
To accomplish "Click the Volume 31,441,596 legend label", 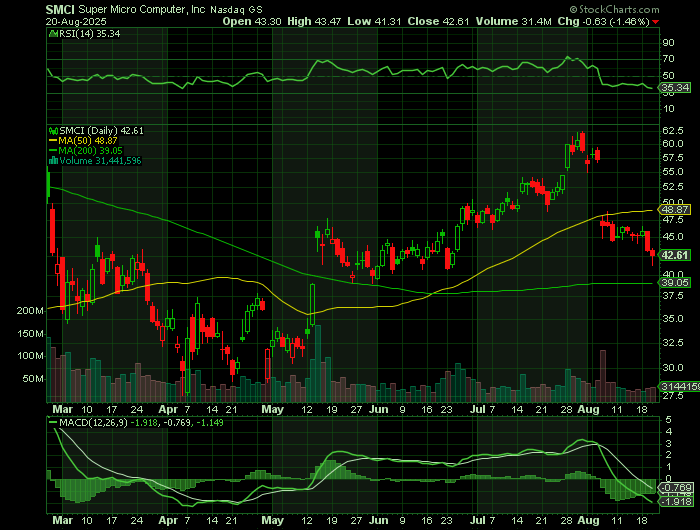I will (100, 161).
